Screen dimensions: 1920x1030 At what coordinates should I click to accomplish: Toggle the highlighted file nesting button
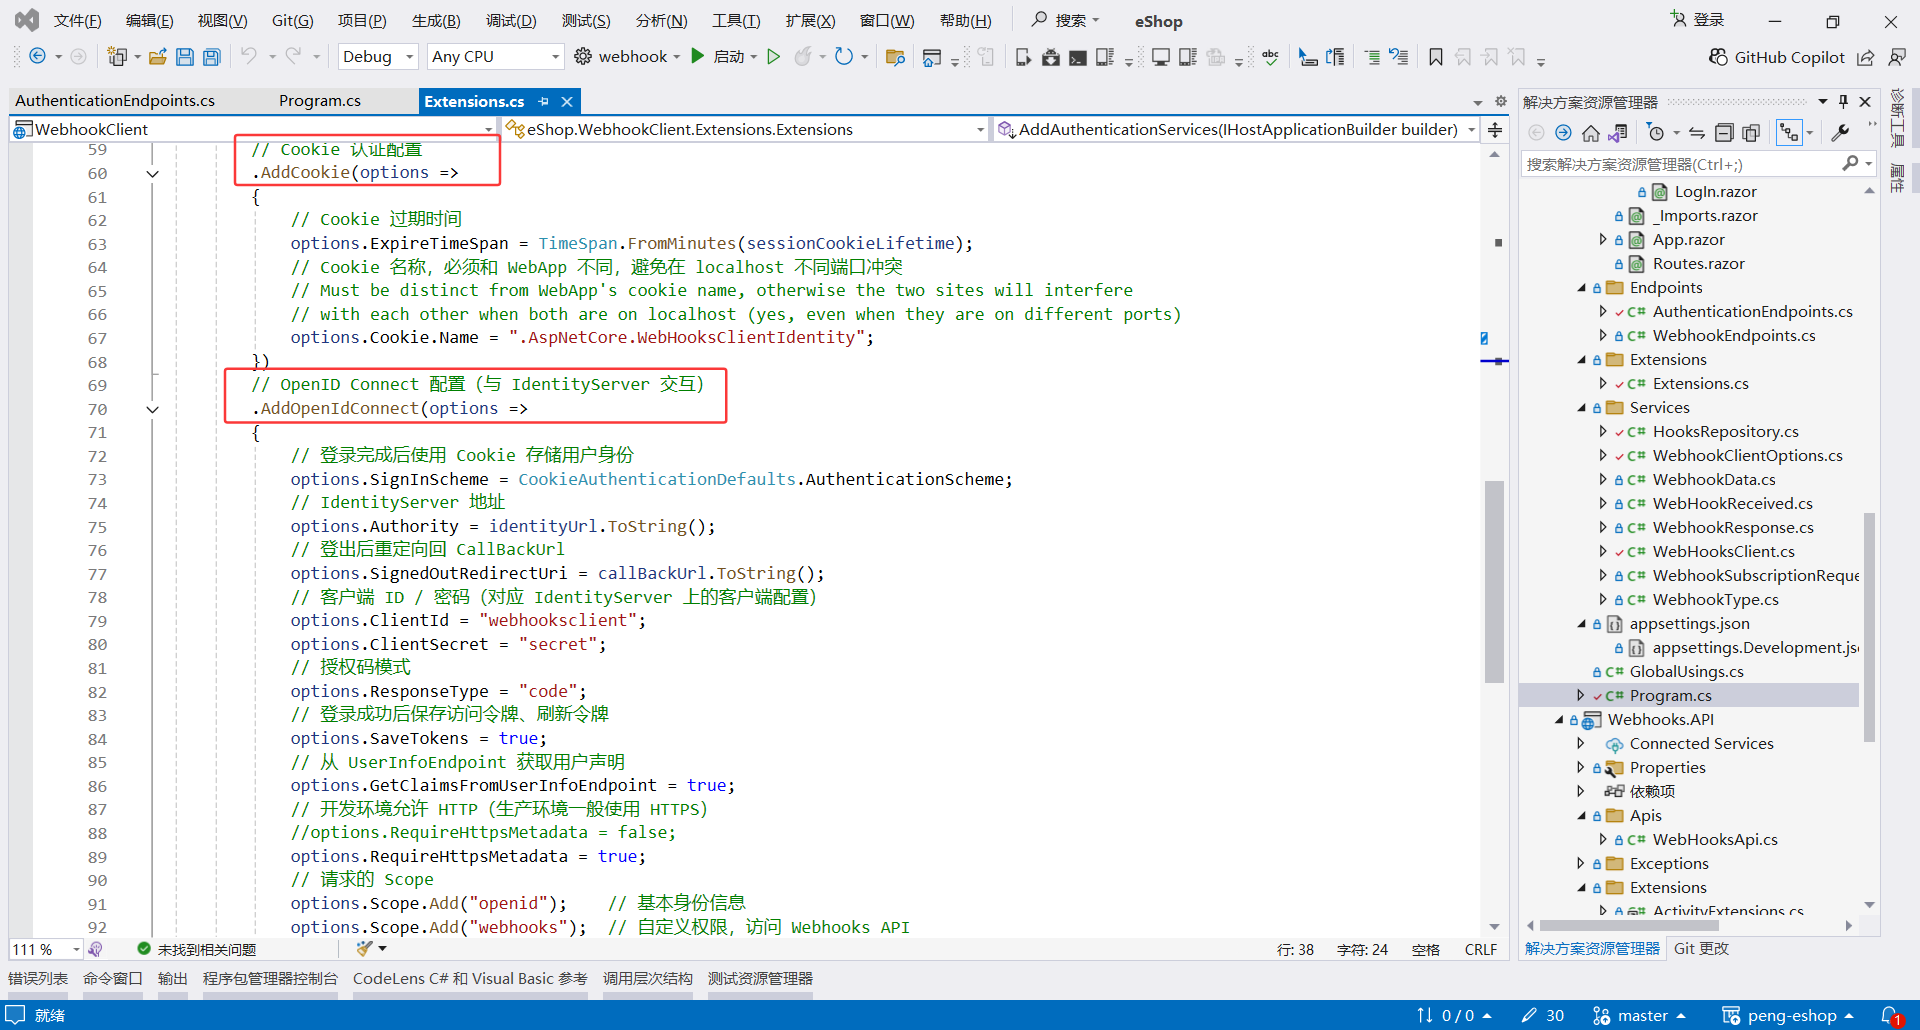(1789, 132)
